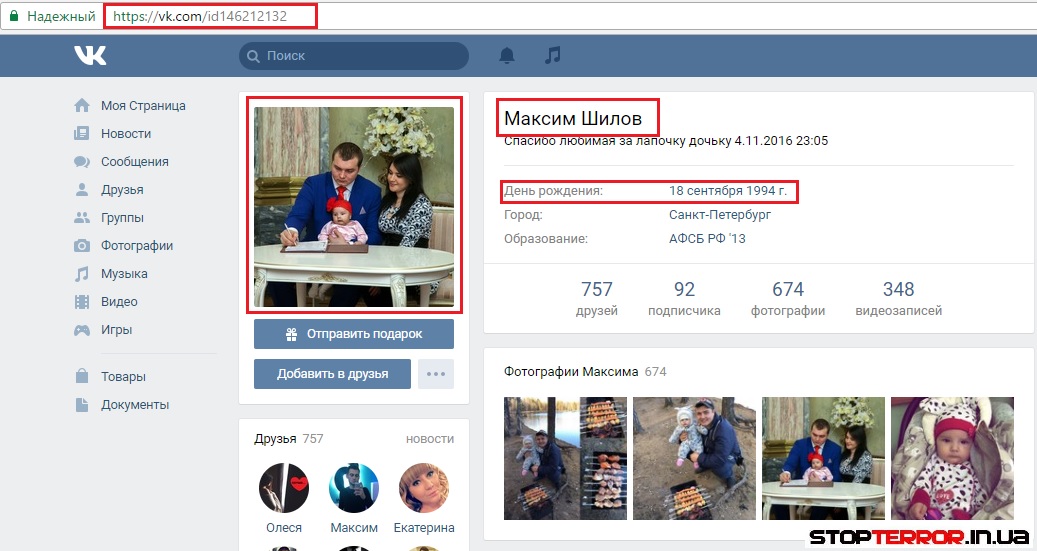Open Группы in sidebar

point(122,218)
